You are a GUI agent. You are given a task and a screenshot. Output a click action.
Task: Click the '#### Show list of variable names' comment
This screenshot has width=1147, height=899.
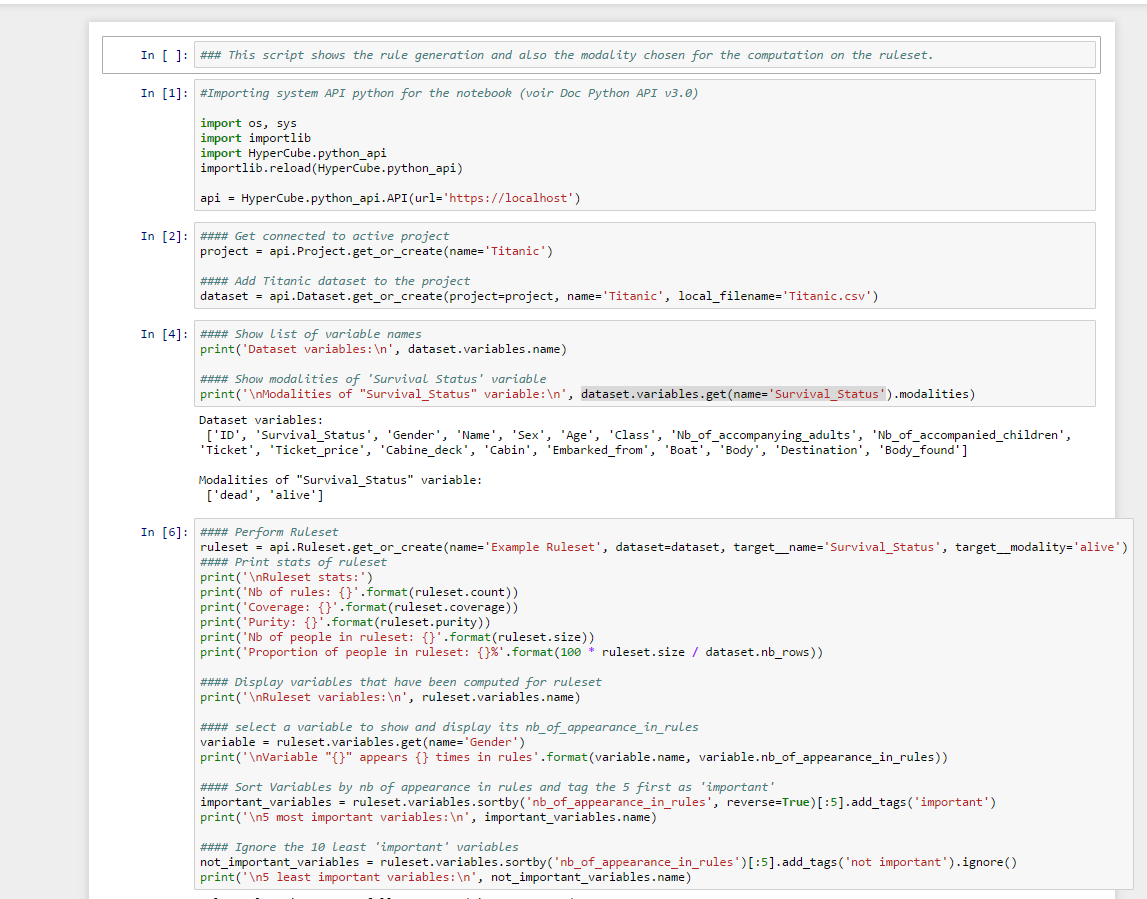pos(311,334)
